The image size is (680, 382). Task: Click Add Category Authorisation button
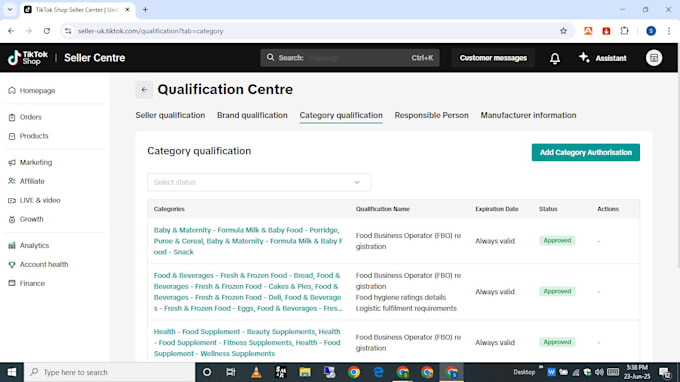tap(585, 152)
